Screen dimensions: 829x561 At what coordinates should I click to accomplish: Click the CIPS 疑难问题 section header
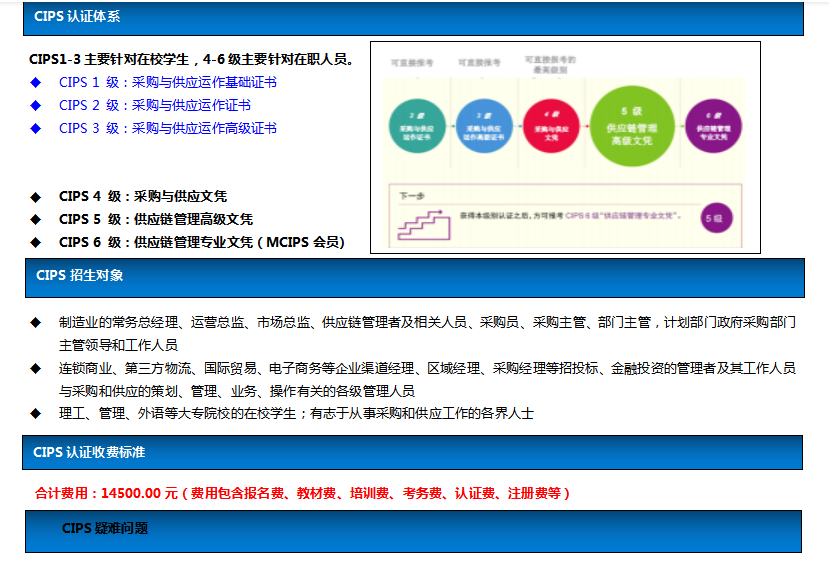click(413, 531)
